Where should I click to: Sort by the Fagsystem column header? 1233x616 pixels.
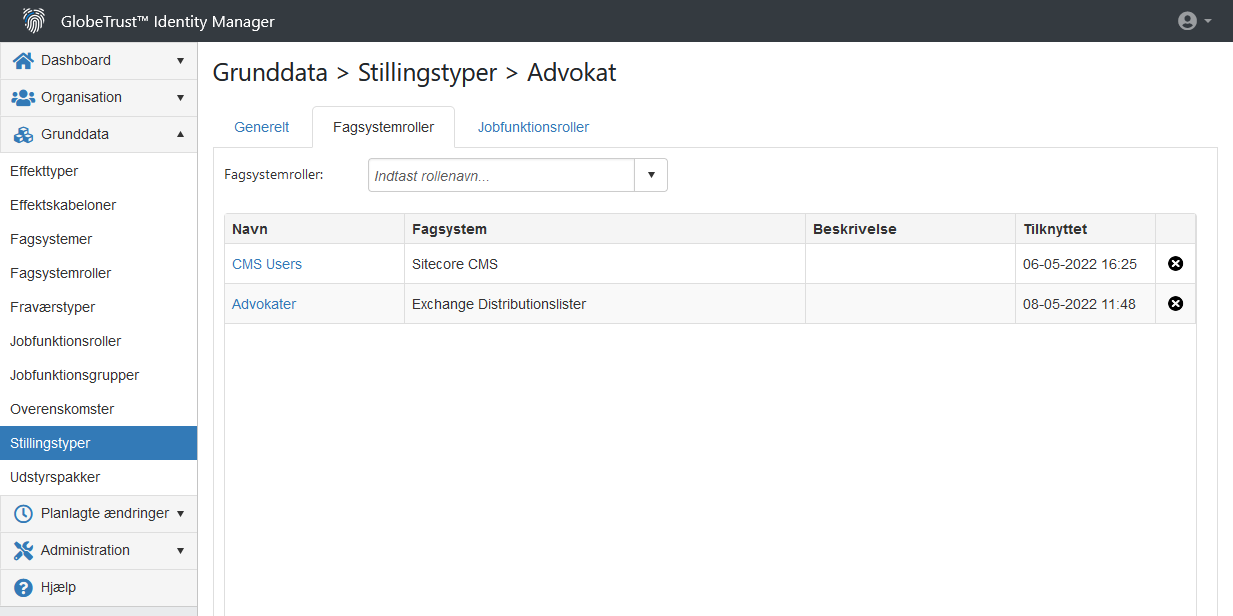[x=605, y=229]
